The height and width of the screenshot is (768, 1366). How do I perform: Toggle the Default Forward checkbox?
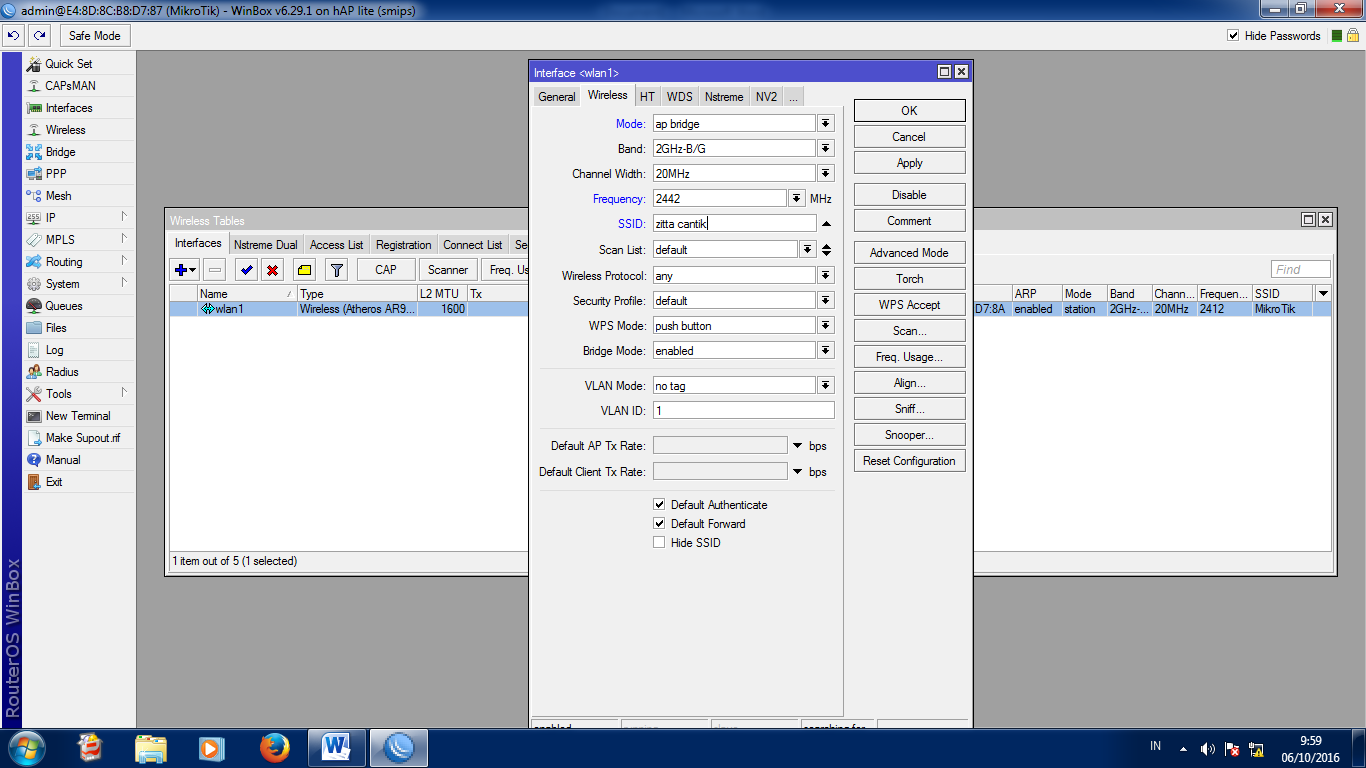(x=659, y=524)
